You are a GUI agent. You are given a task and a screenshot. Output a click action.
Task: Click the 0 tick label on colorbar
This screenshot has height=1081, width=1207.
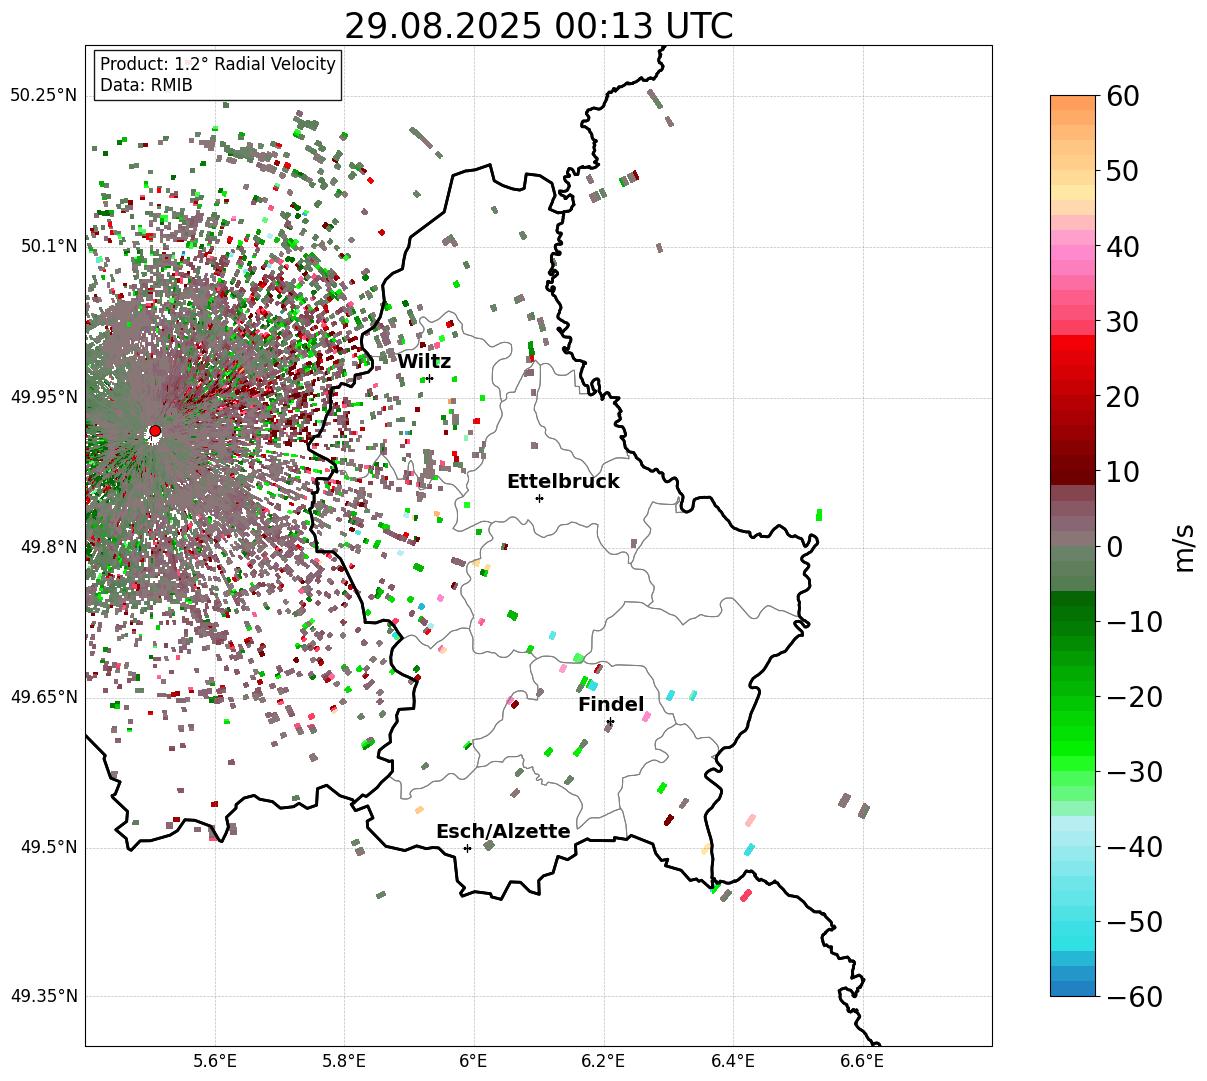pos(1115,547)
